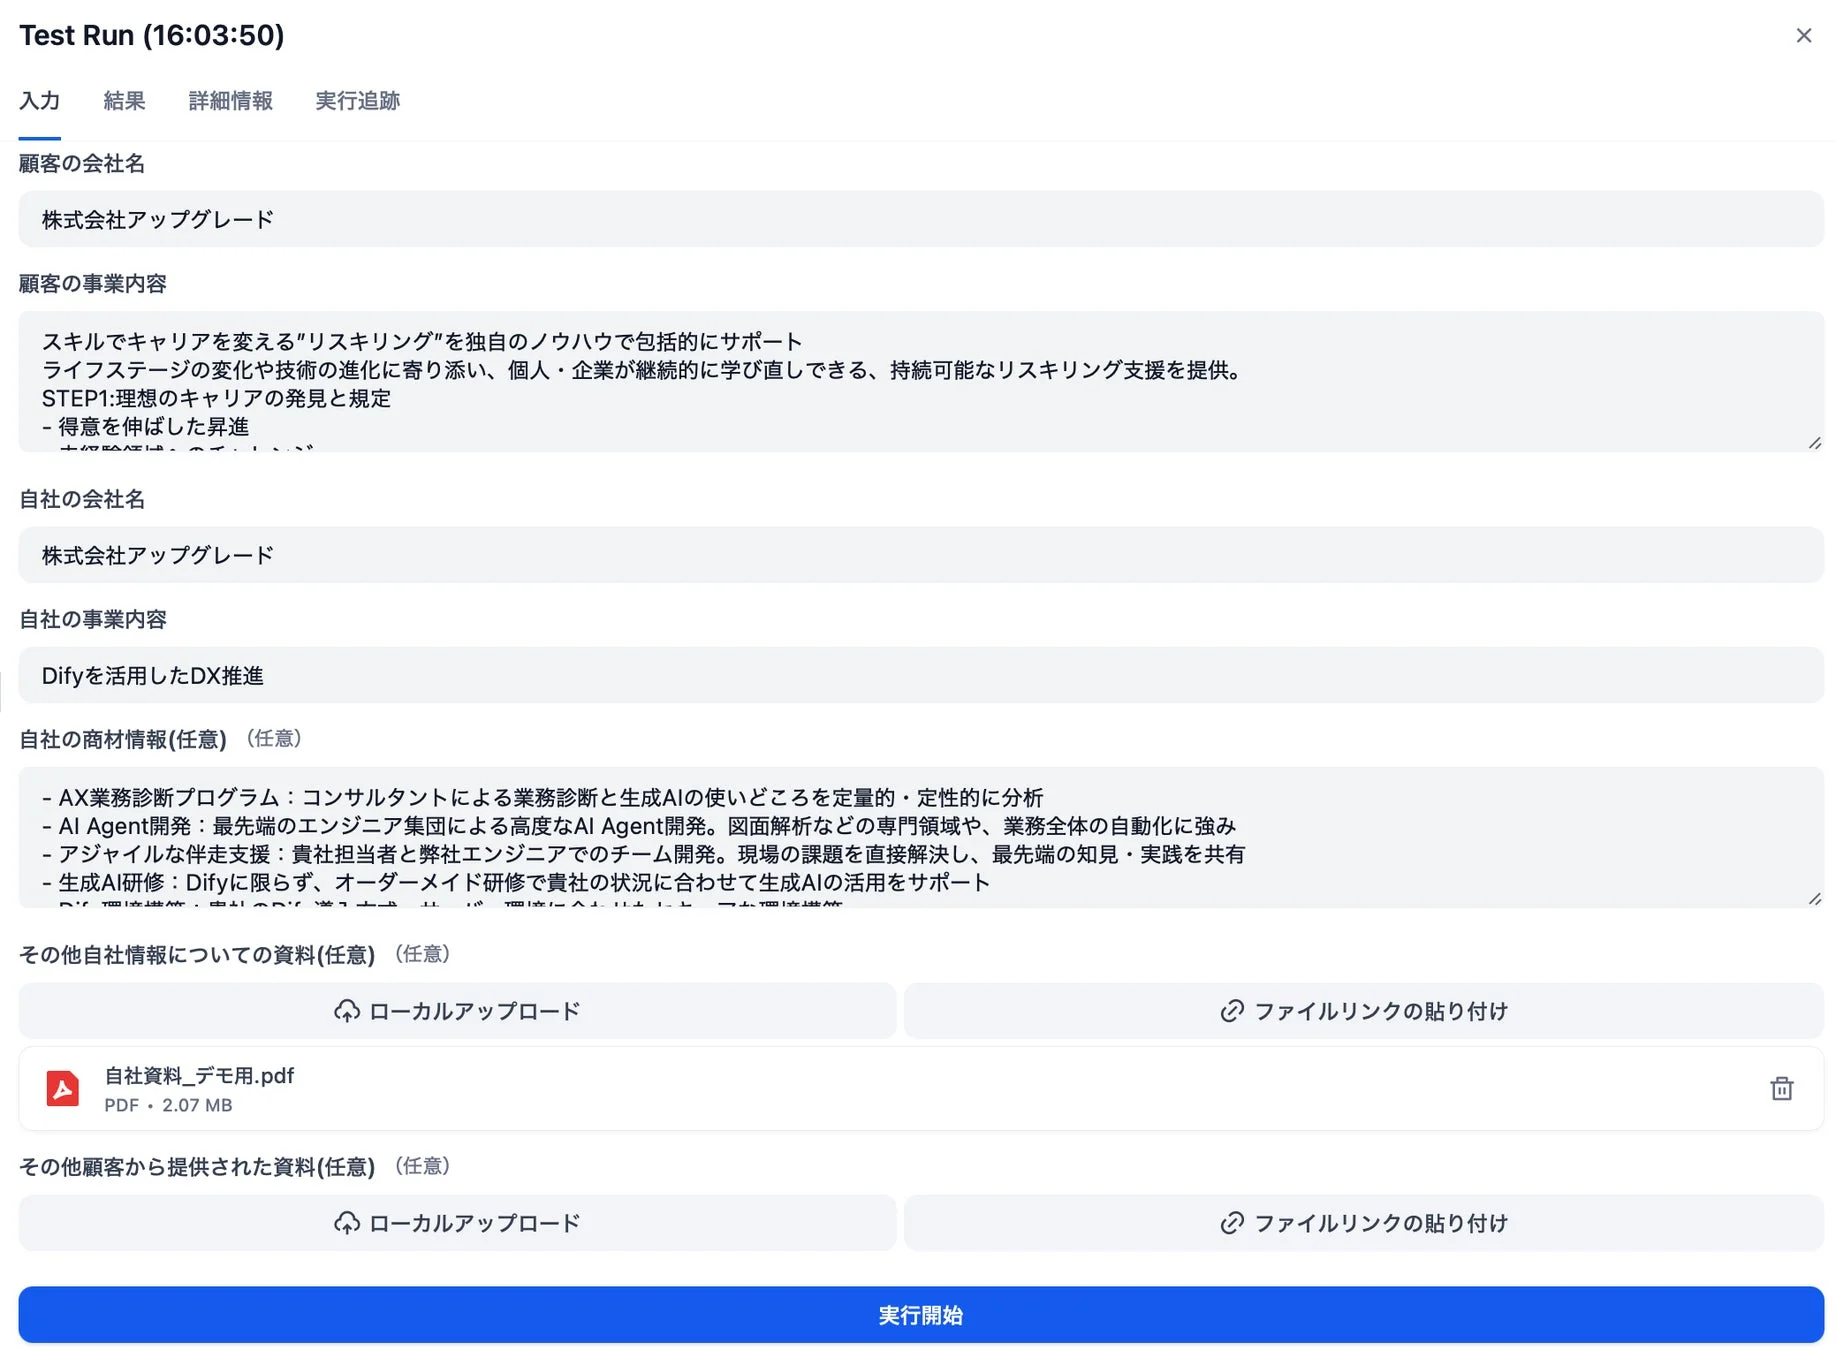
Task: Switch to the 結果 tab
Action: click(x=123, y=101)
